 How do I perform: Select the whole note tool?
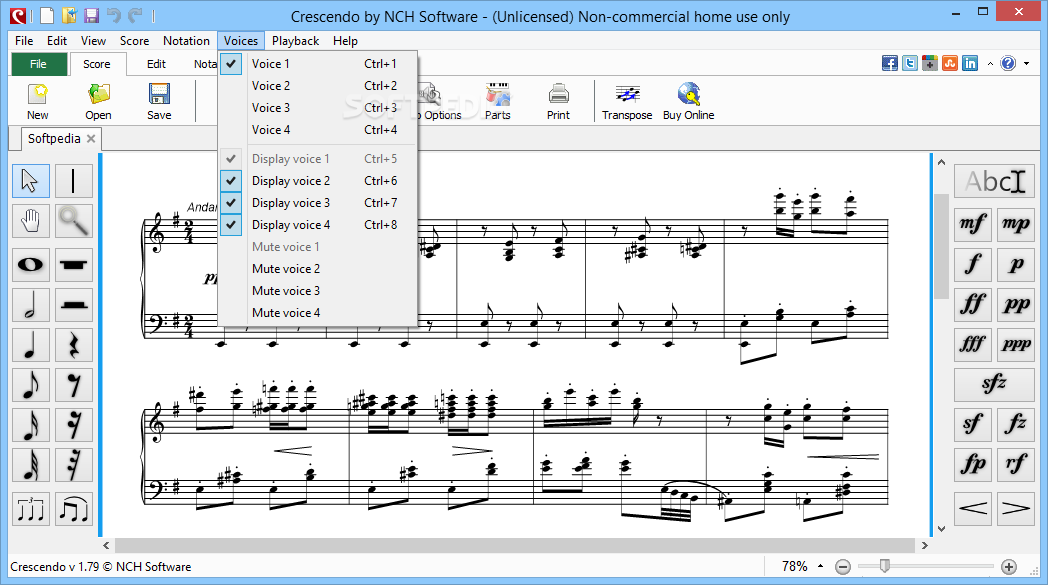point(31,265)
